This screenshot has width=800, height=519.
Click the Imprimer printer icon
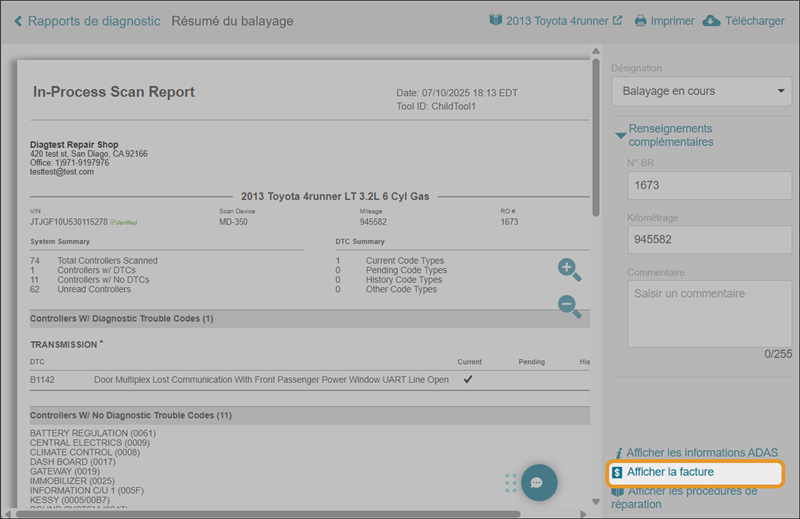[640, 21]
